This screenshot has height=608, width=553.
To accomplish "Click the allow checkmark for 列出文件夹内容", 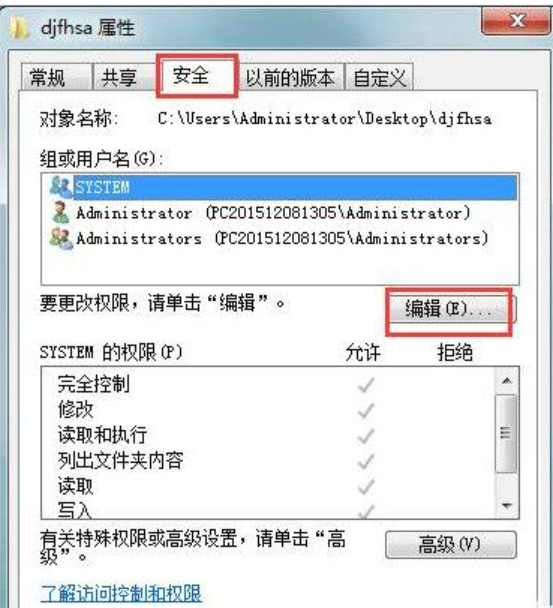I will (366, 461).
